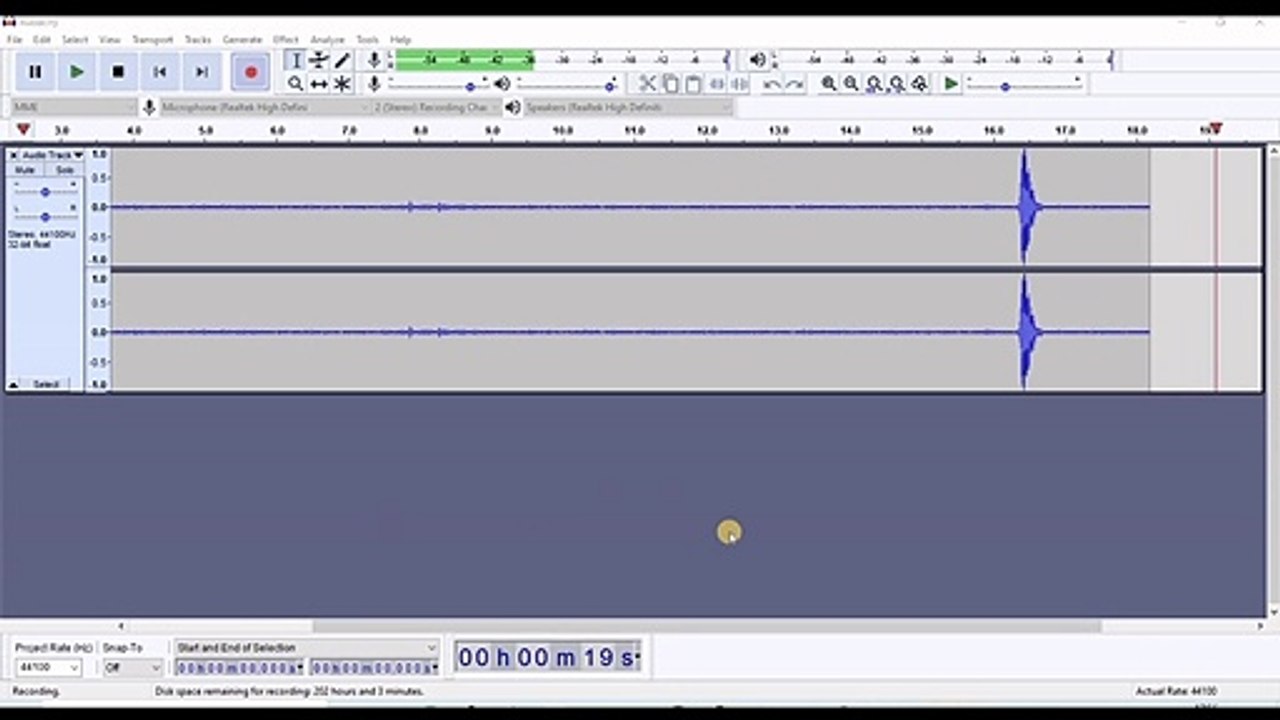Image resolution: width=1280 pixels, height=720 pixels.
Task: Click the Cut scissors icon
Action: [x=647, y=84]
